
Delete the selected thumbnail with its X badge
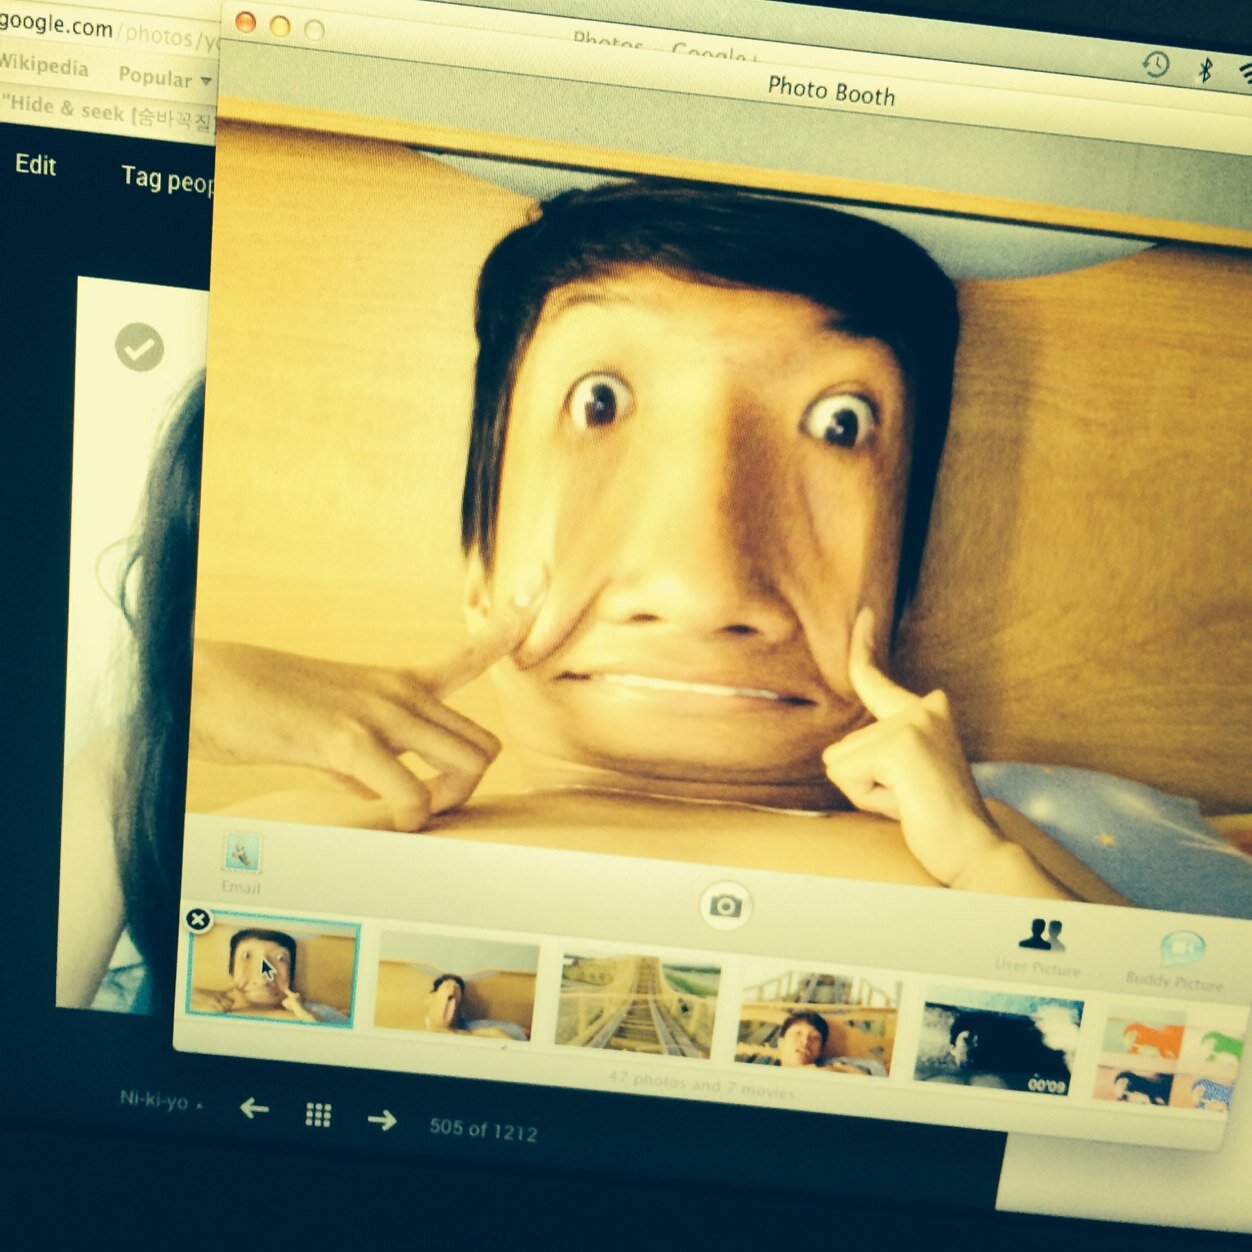click(199, 919)
